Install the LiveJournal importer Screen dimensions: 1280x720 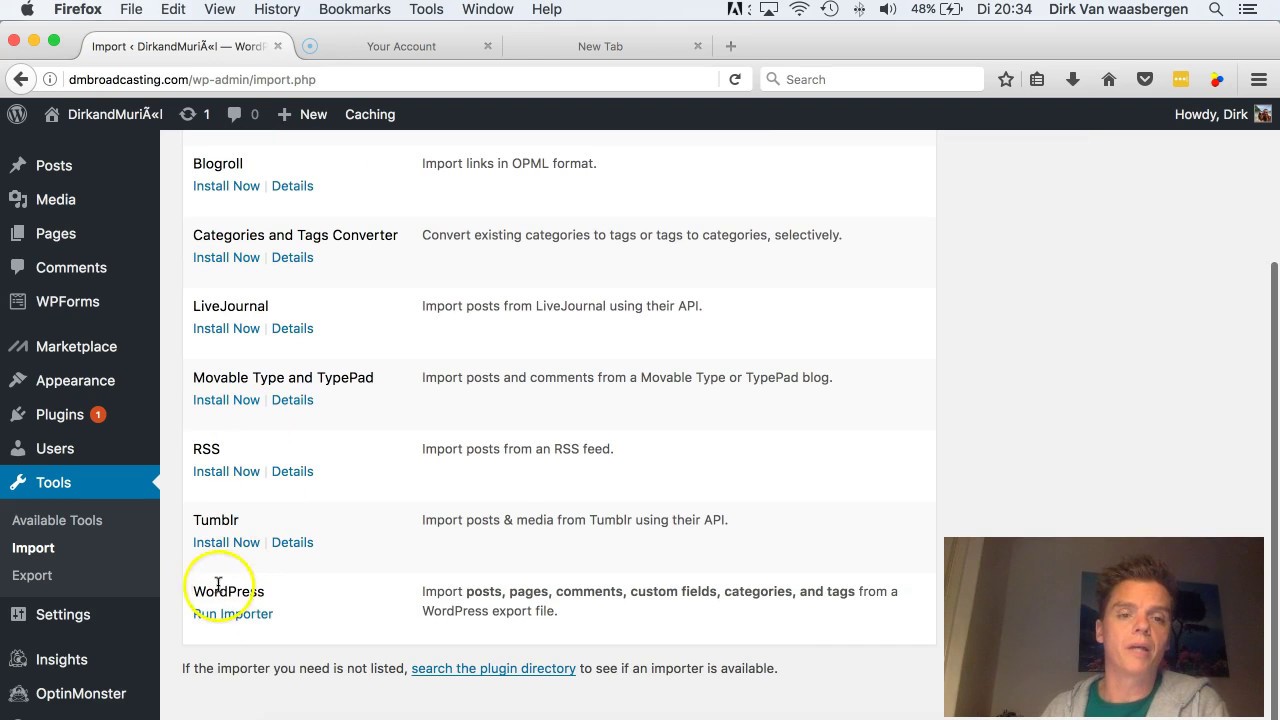click(226, 328)
